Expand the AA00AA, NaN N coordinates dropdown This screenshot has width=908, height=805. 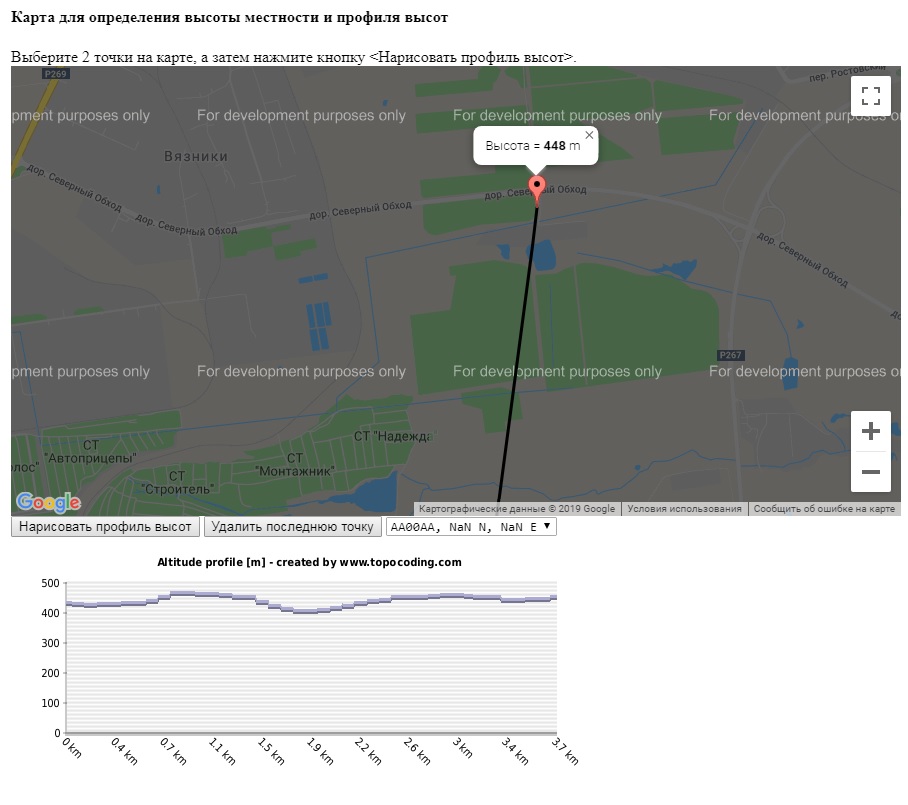tap(470, 526)
